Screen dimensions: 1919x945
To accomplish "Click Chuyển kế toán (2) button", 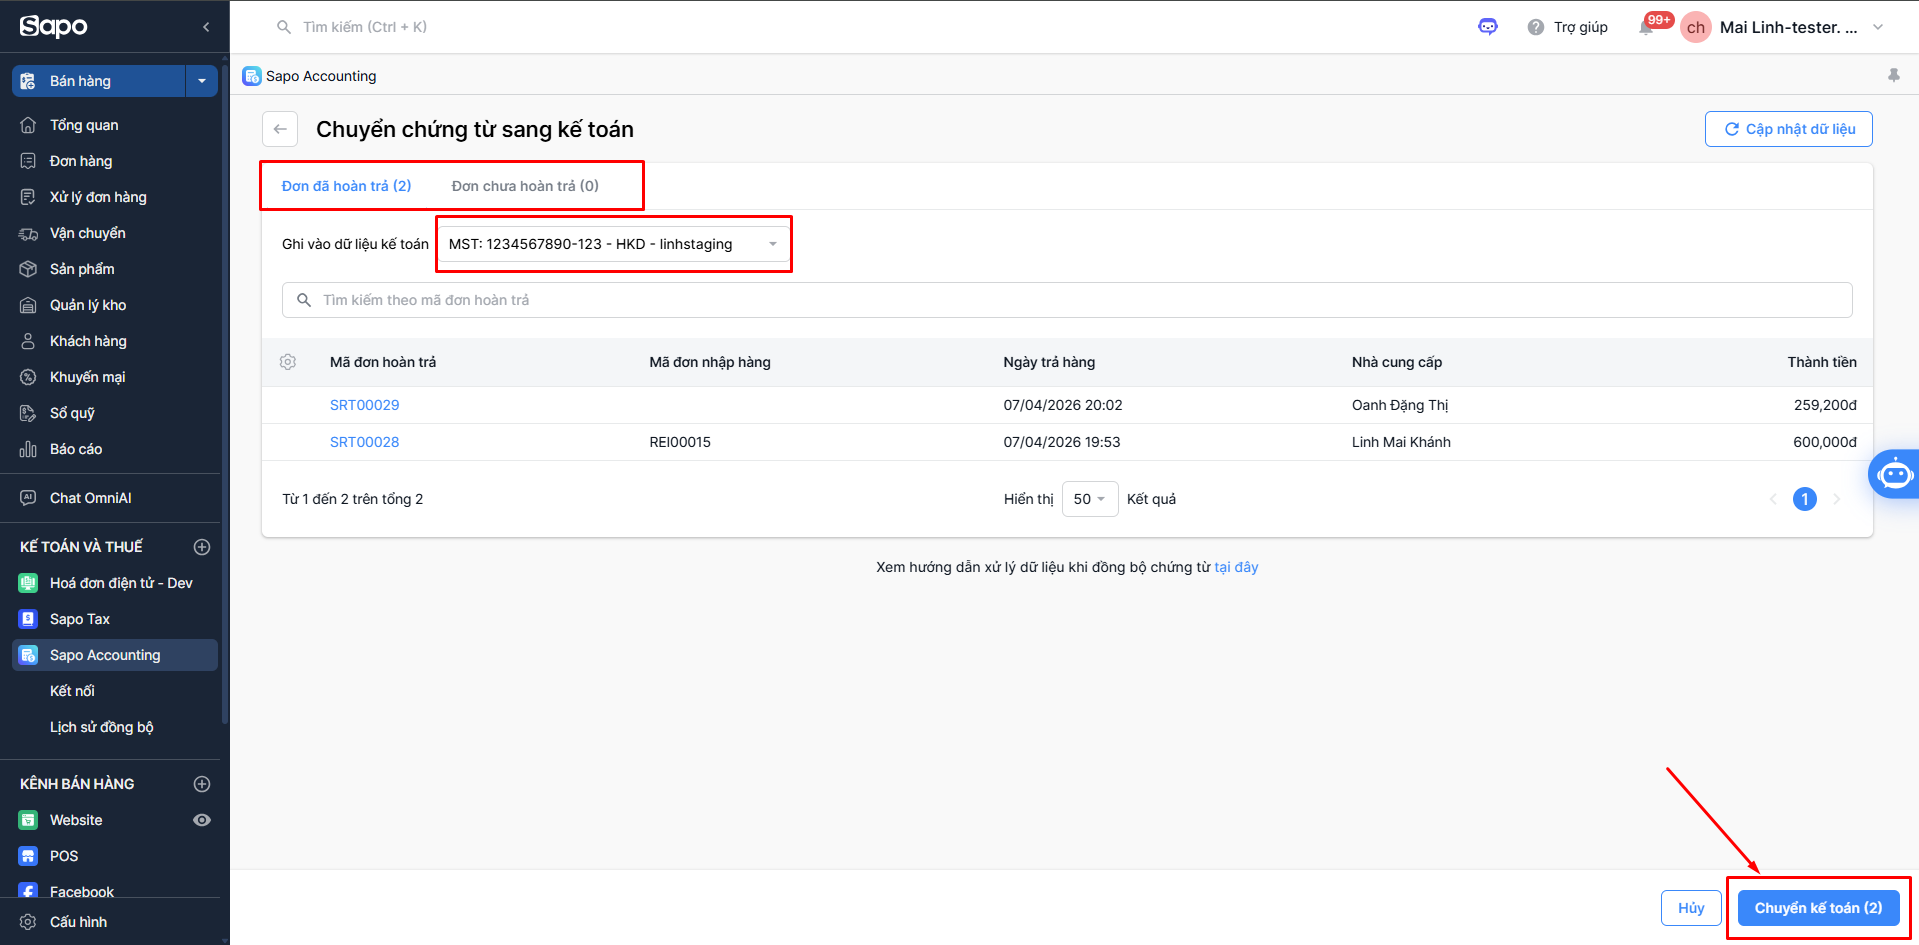I will coord(1818,908).
